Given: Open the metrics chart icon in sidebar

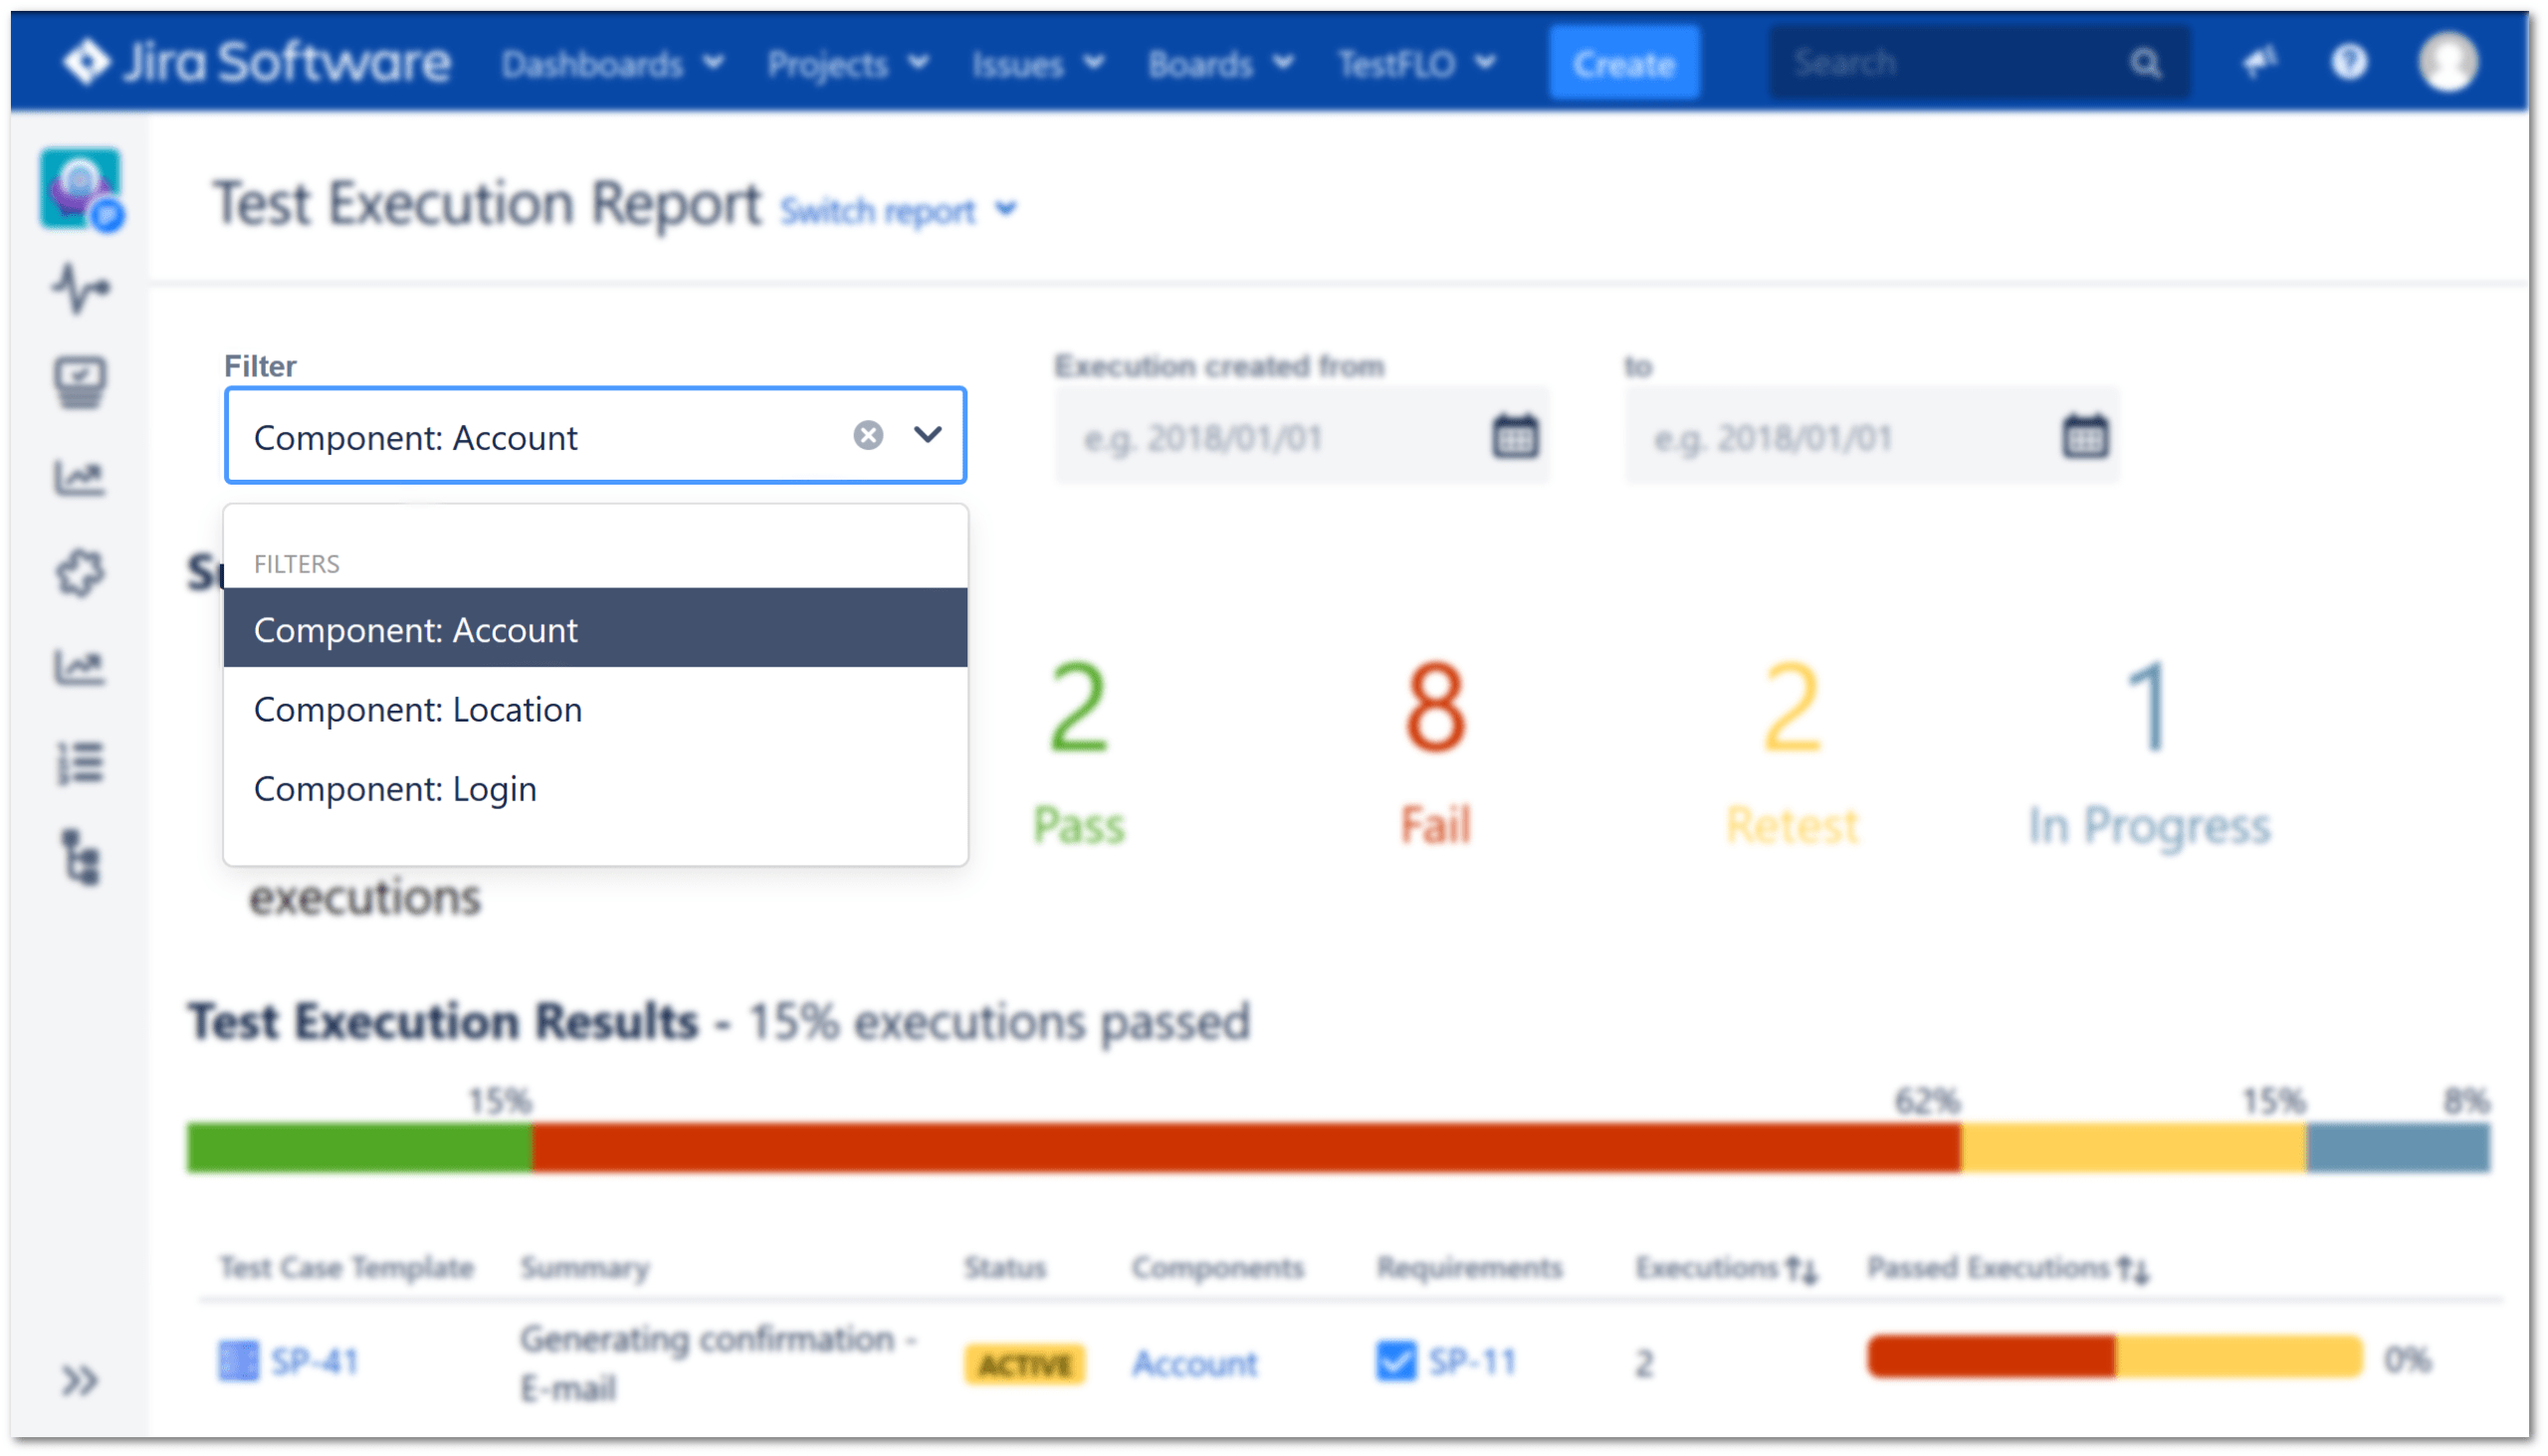Looking at the screenshot, I should pyautogui.click(x=81, y=482).
